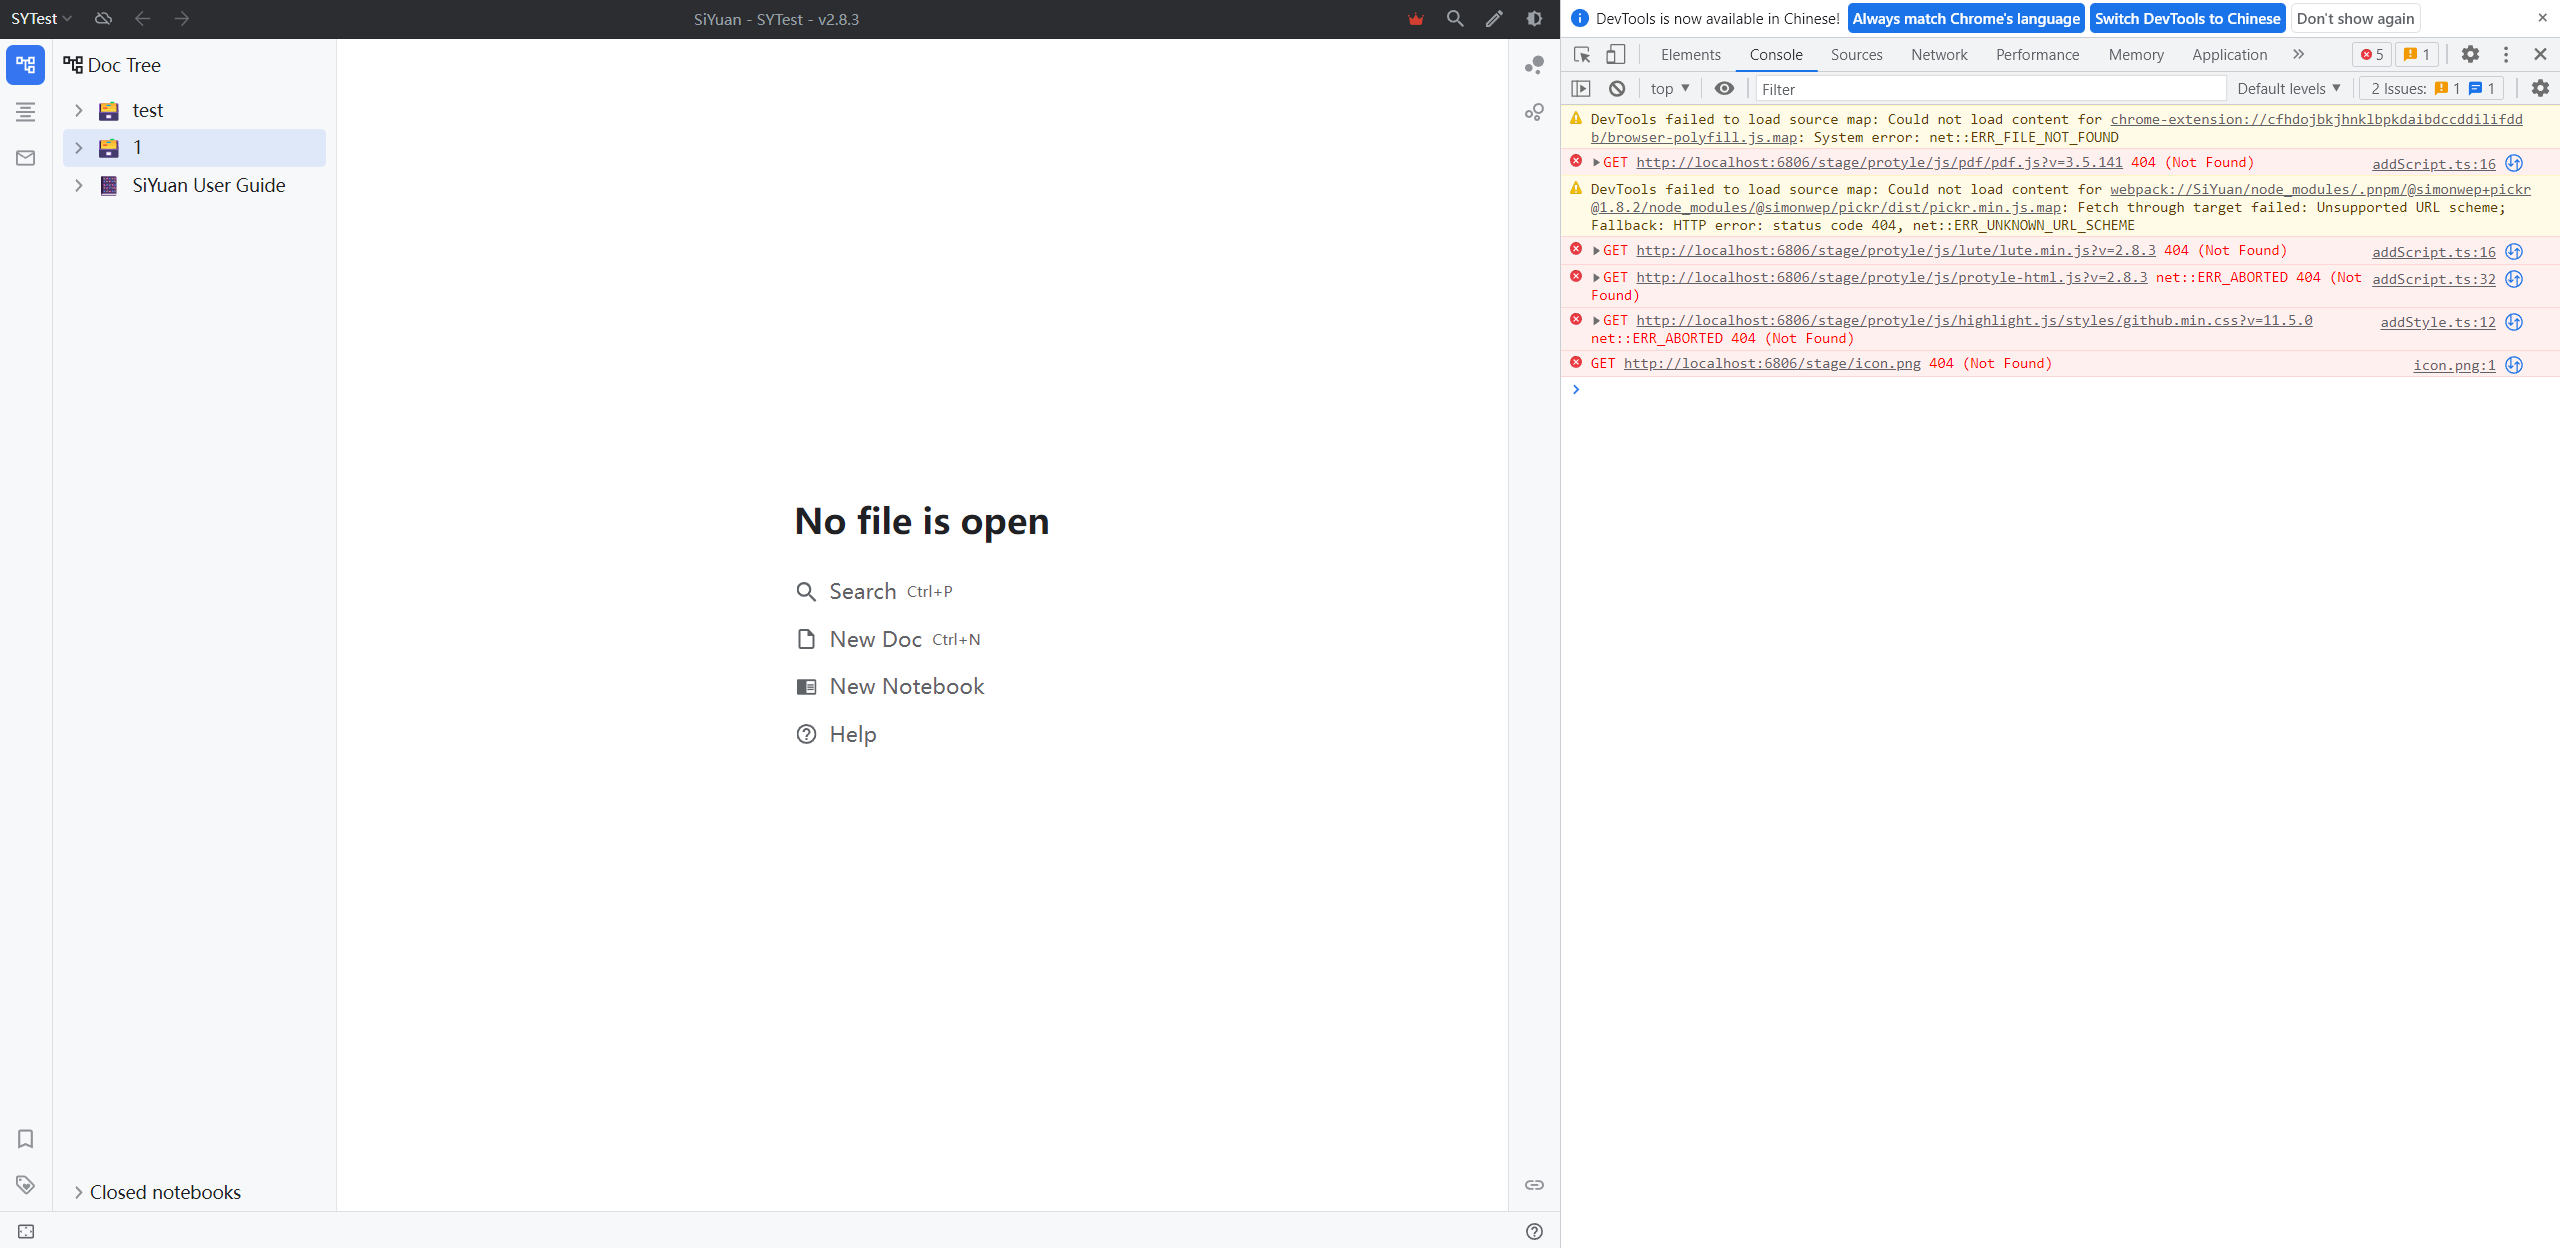
Task: Open the Bookmarks panel in bottom-left dock
Action: pyautogui.click(x=24, y=1139)
